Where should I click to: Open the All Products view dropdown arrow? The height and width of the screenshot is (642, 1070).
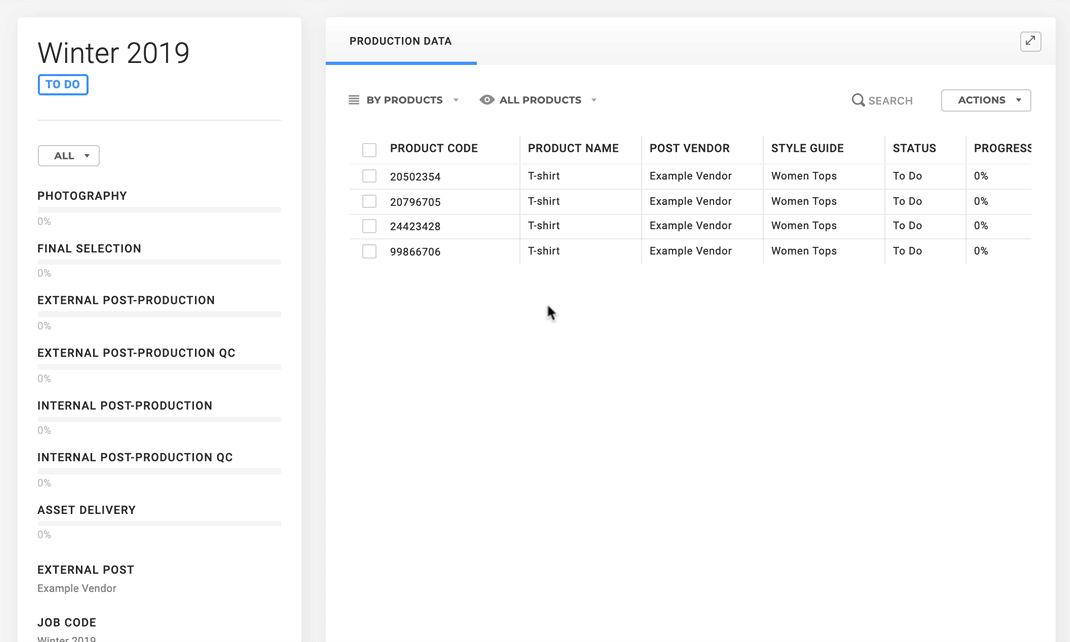[x=594, y=100]
